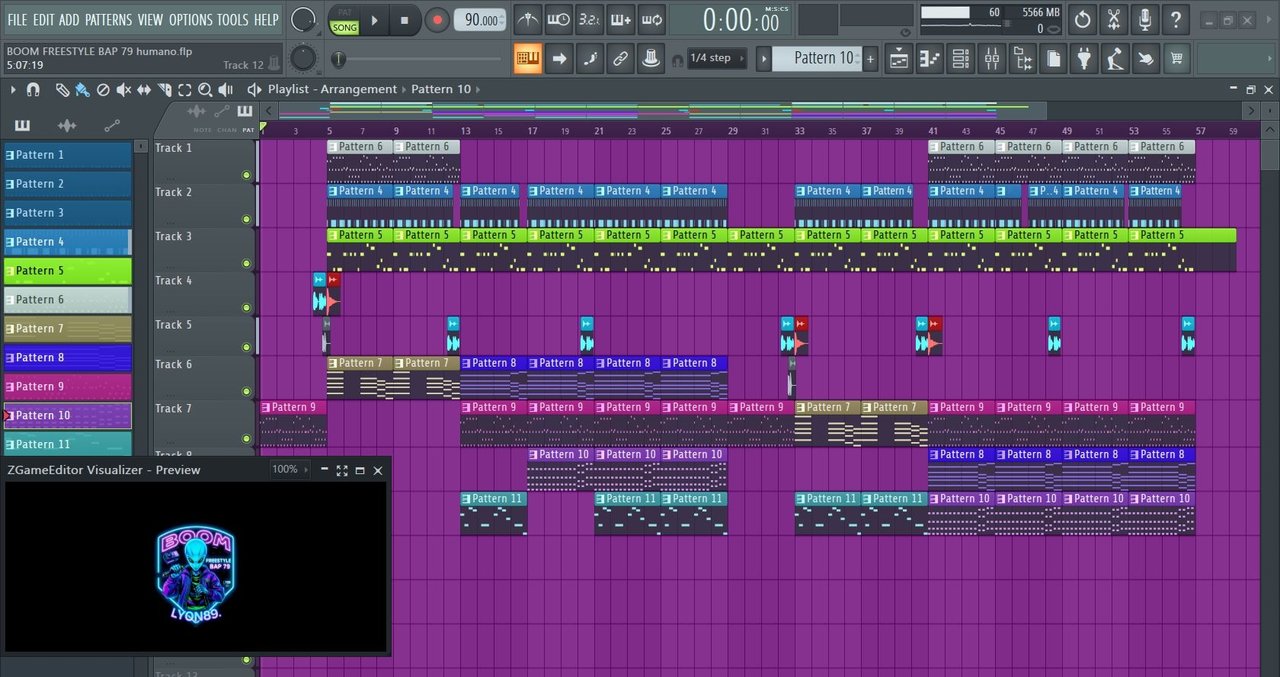The width and height of the screenshot is (1280, 677).
Task: Toggle step editing mode icon
Action: pos(591,58)
